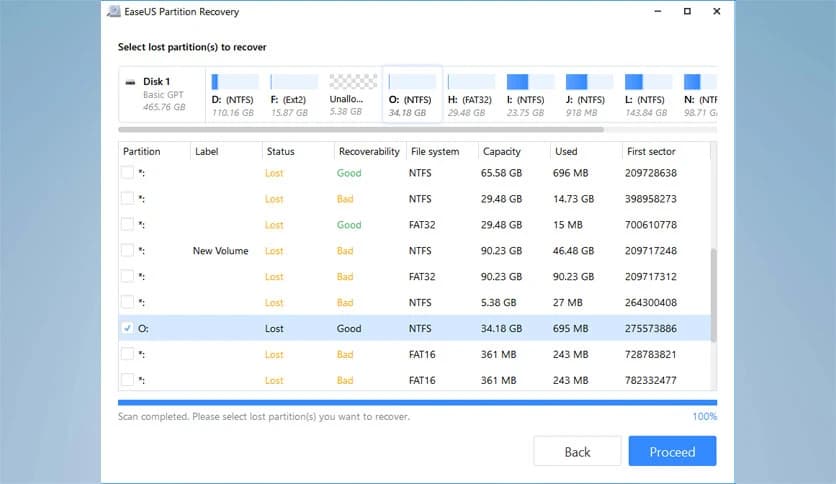This screenshot has width=836, height=484.
Task: Select the J: (NTFS) 918 MB block
Action: [589, 95]
